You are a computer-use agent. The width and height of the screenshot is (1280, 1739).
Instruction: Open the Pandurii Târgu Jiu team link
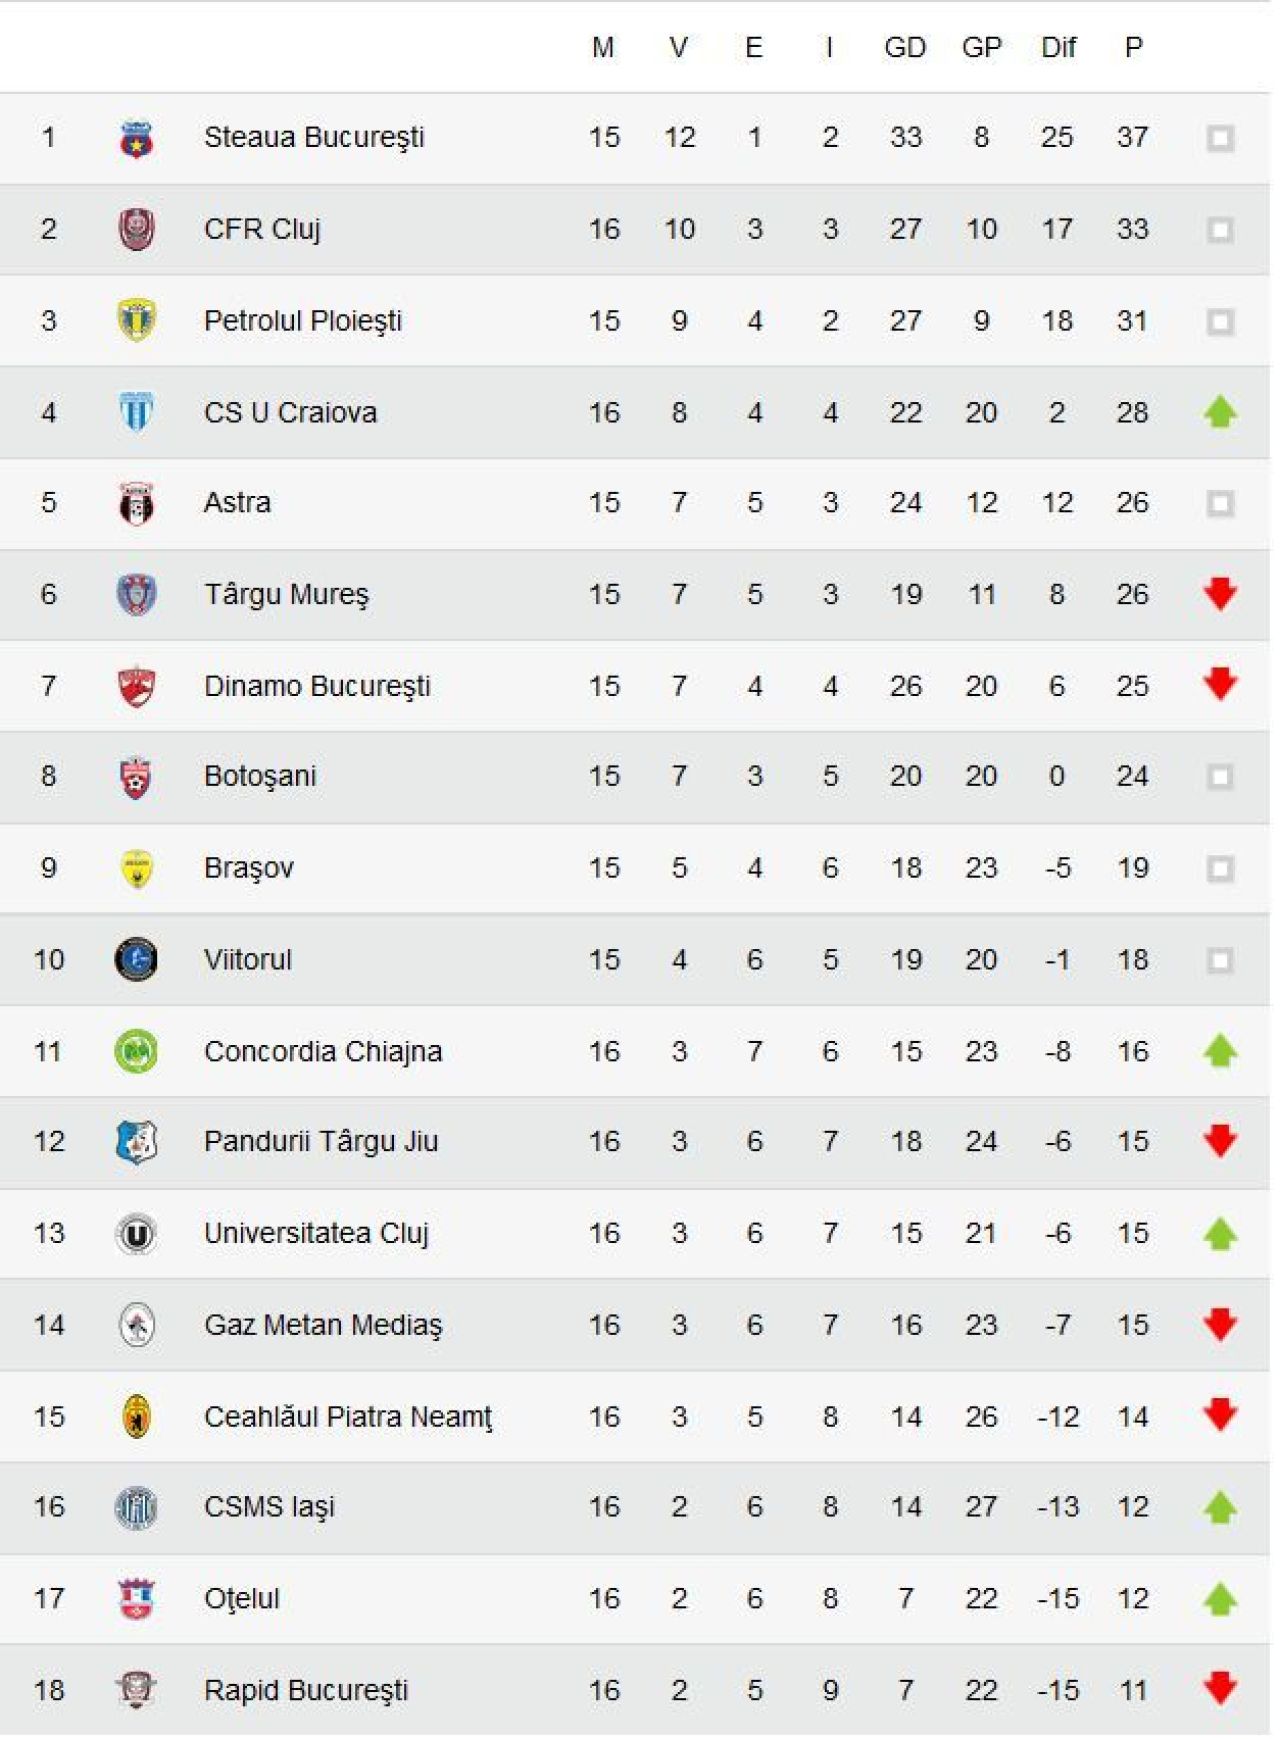[321, 1142]
